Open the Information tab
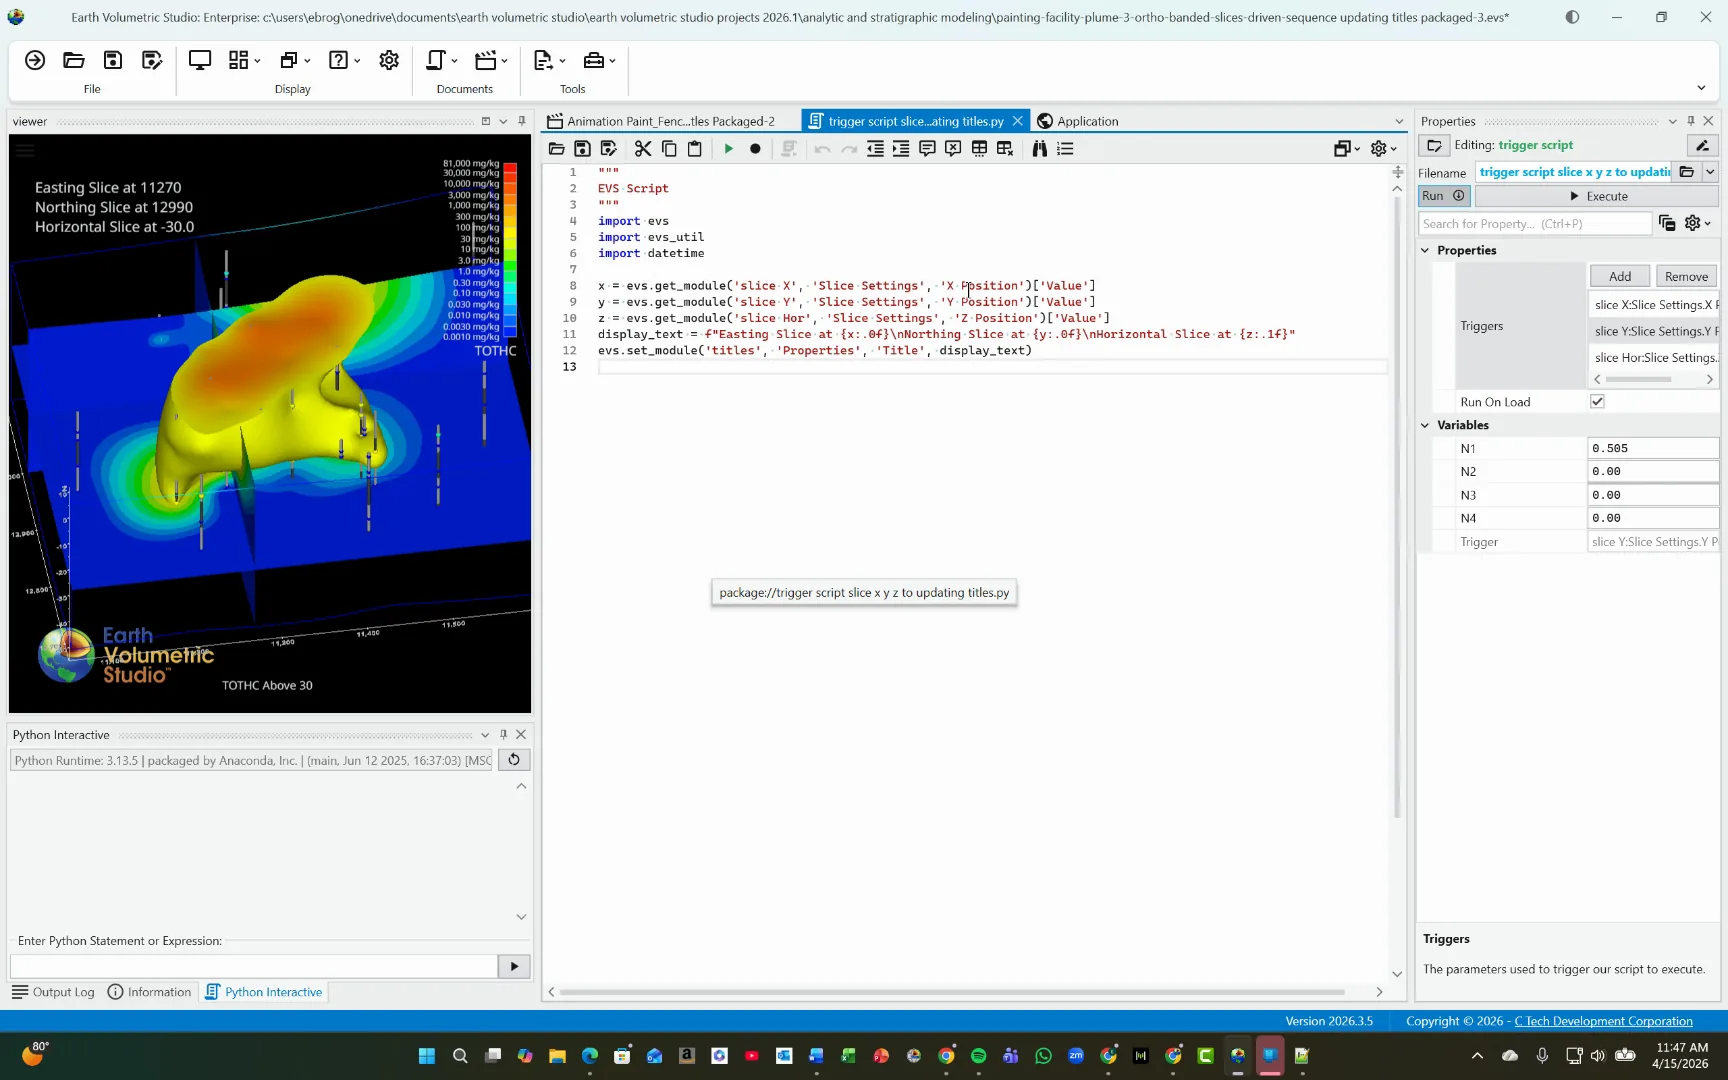 coord(149,992)
